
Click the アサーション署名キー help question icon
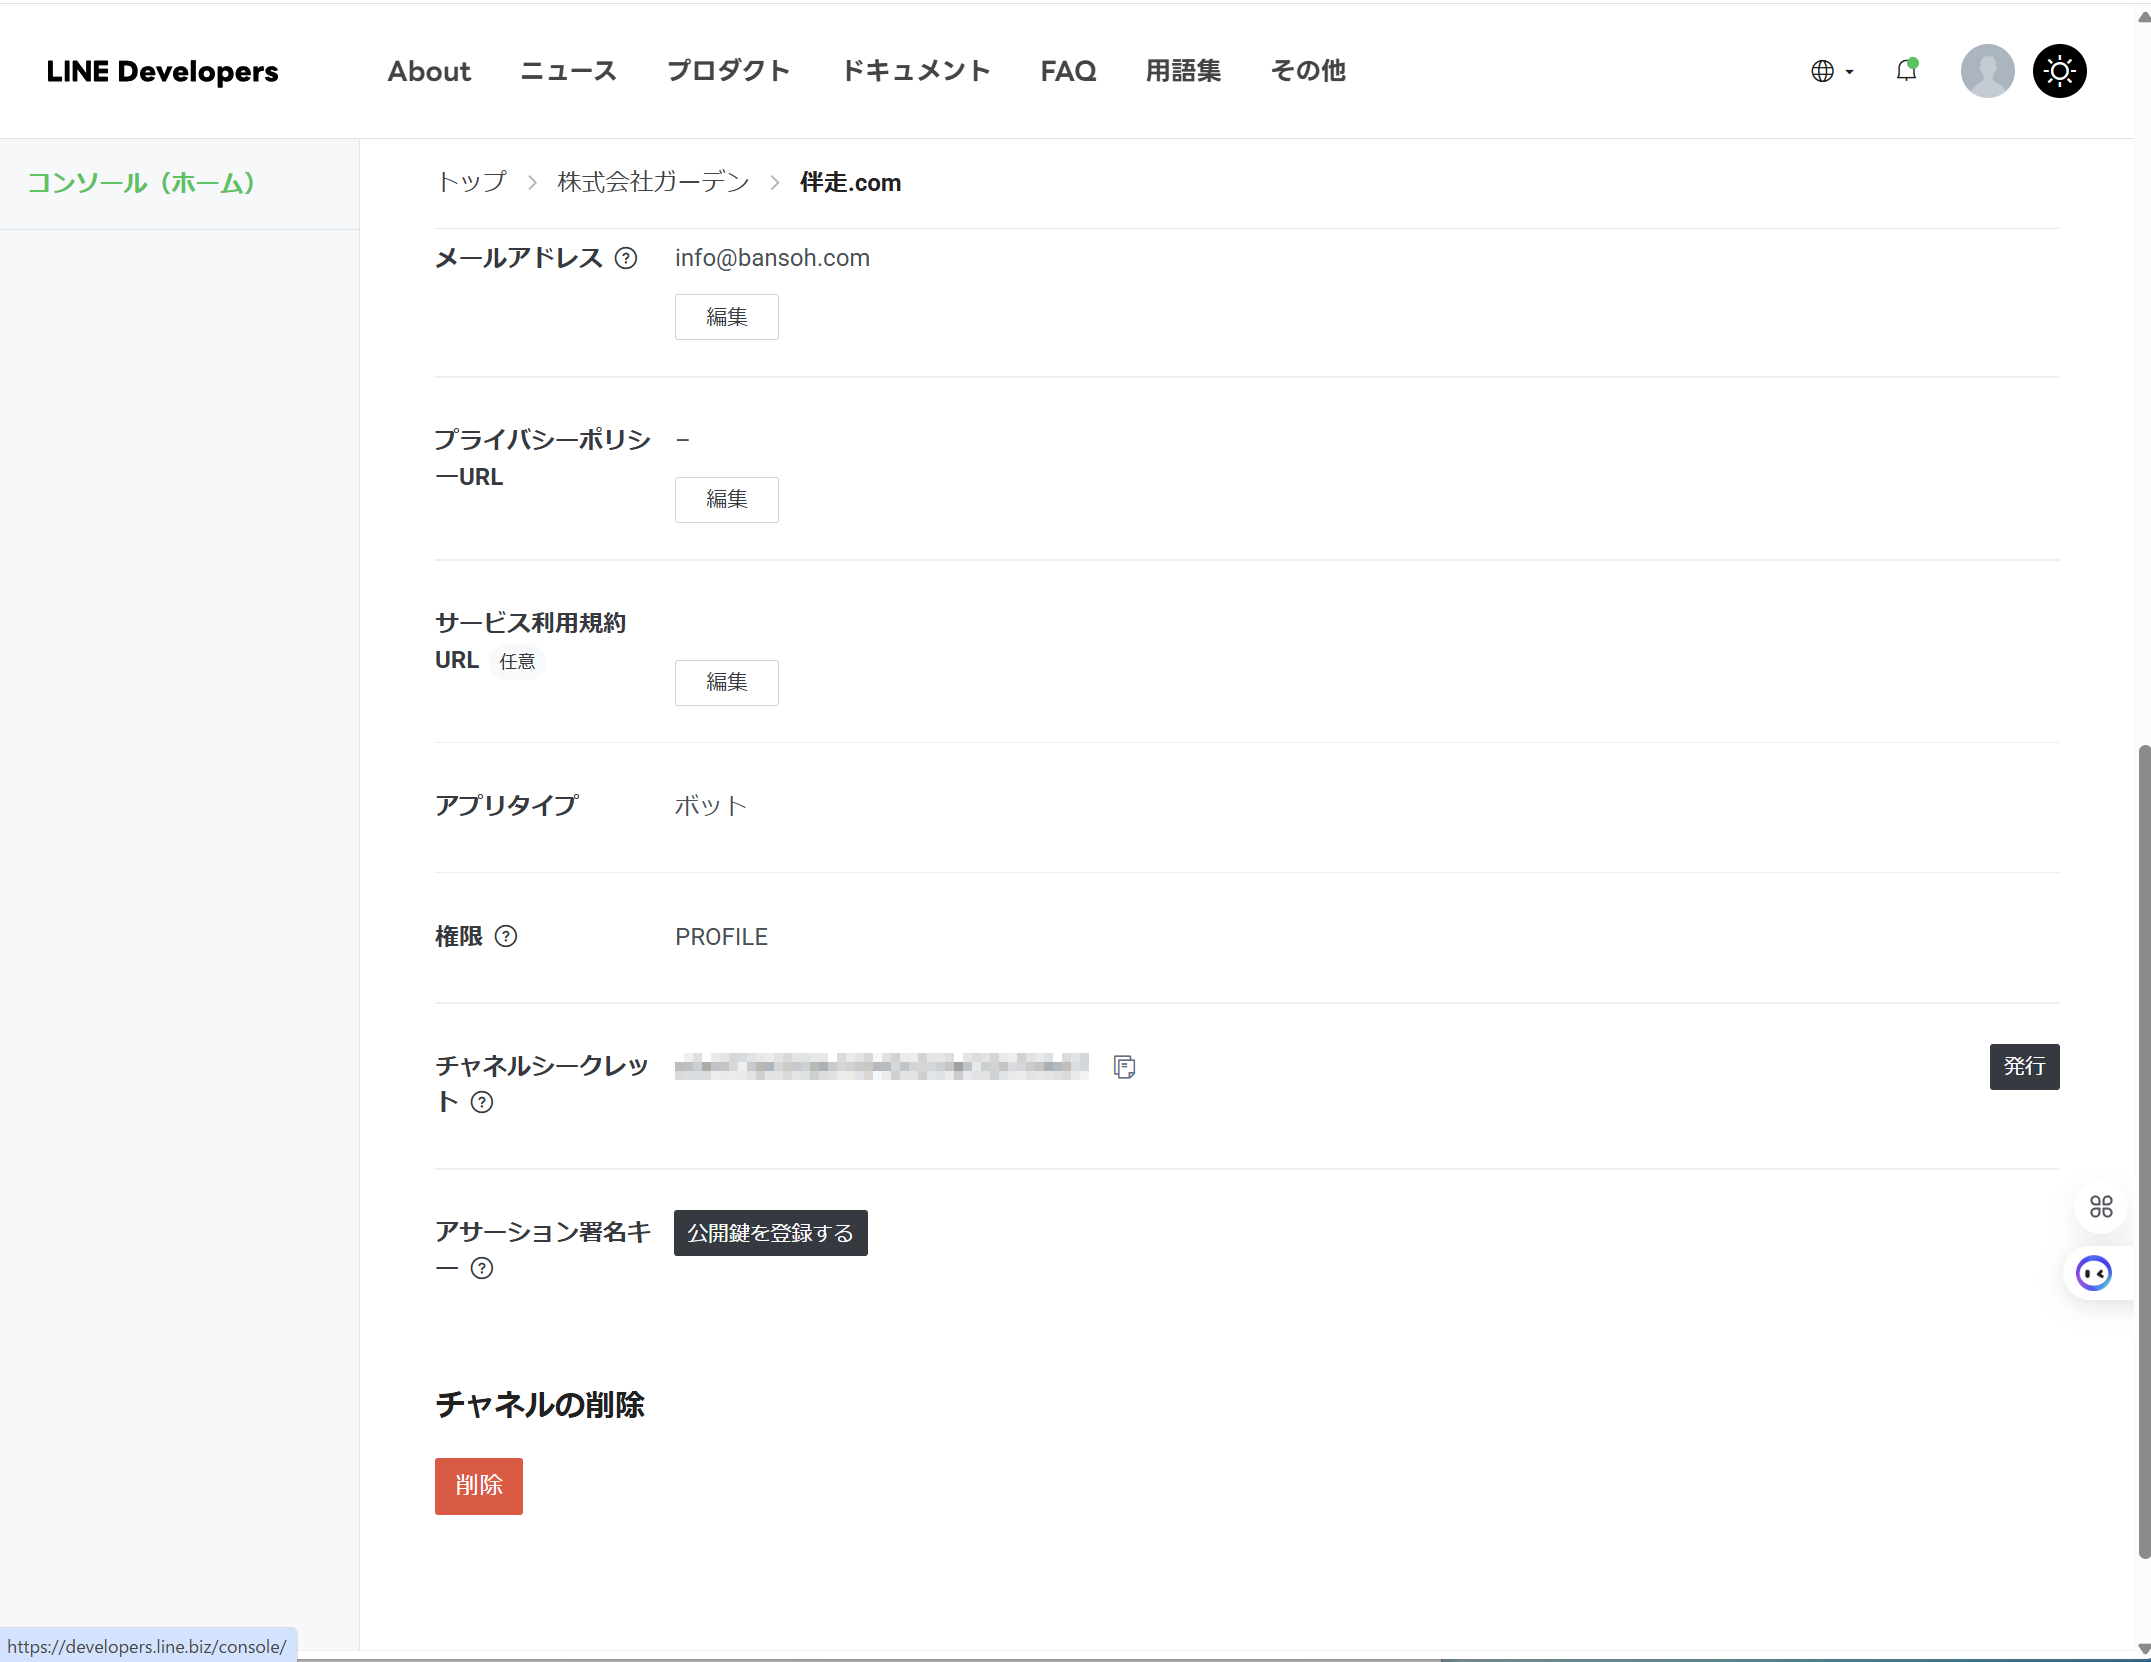tap(482, 1268)
